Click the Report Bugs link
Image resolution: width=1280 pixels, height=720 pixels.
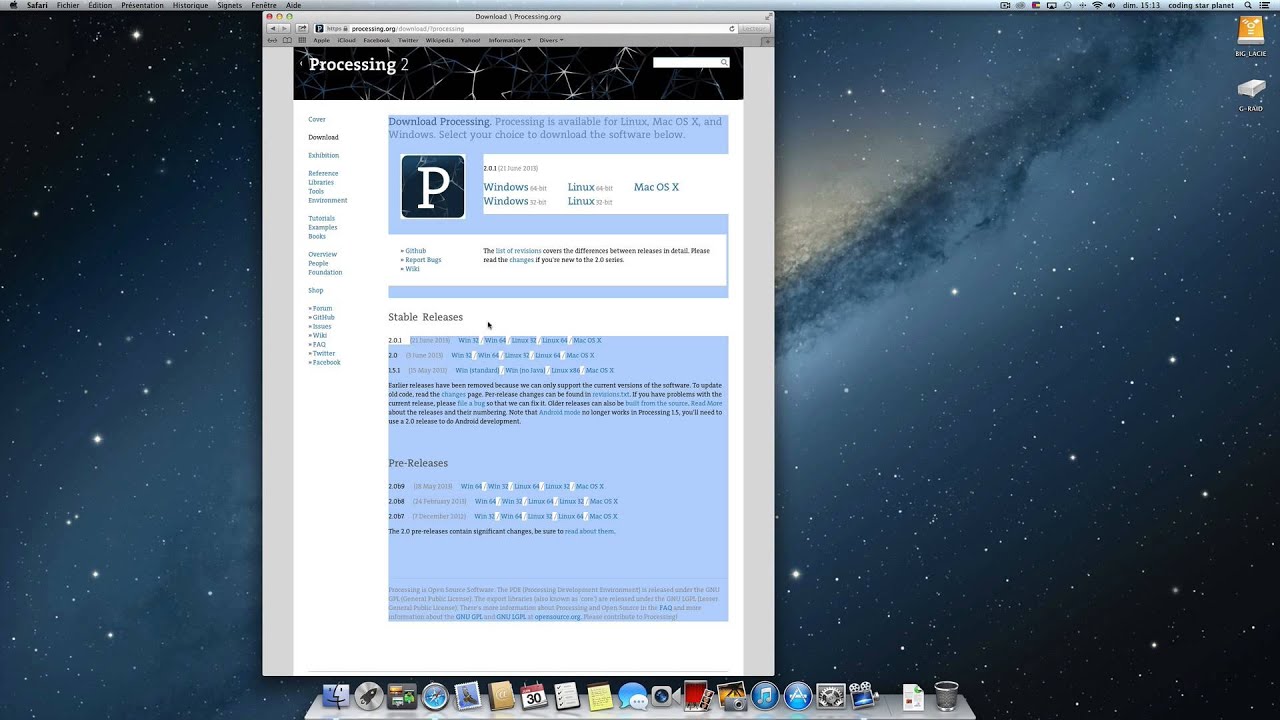[423, 260]
